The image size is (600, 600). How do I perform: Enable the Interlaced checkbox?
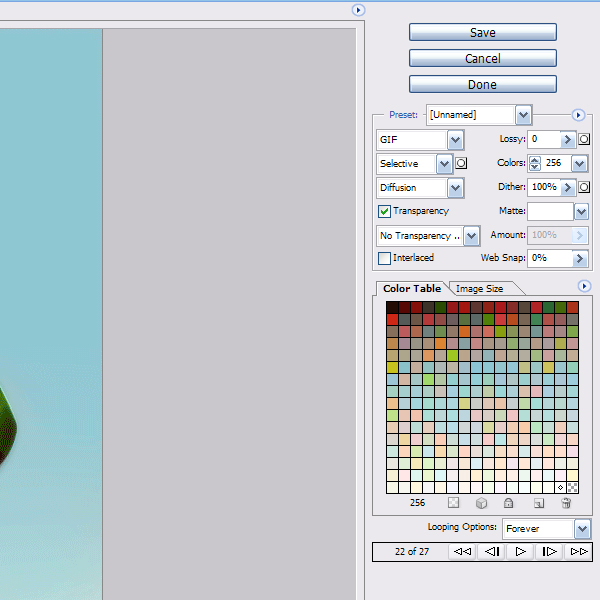pyautogui.click(x=384, y=258)
